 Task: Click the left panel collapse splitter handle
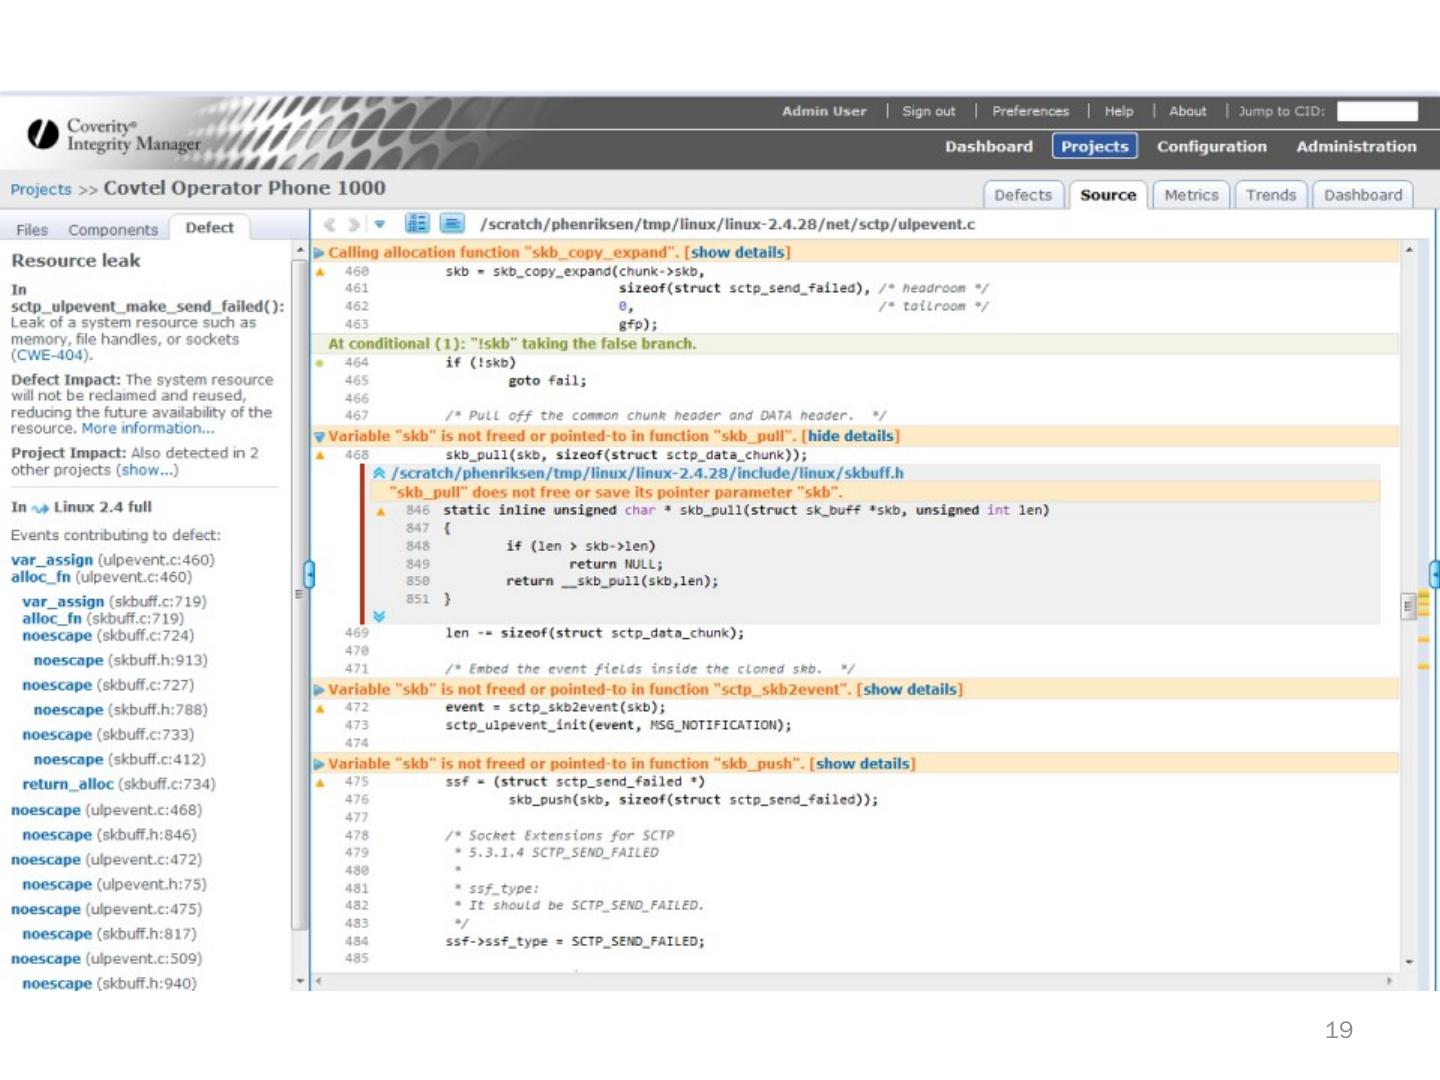pyautogui.click(x=309, y=574)
